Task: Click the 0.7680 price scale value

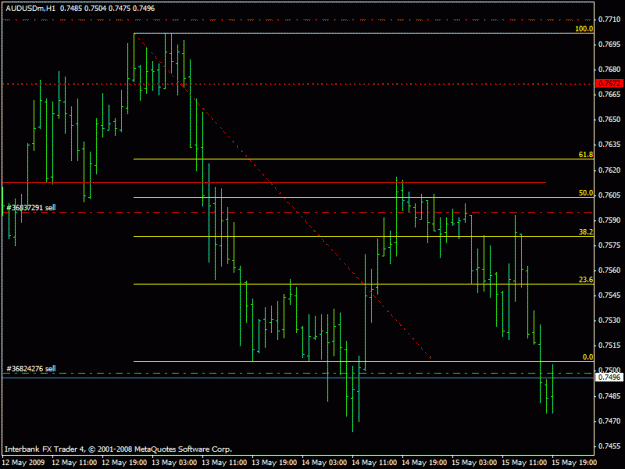Action: (609, 69)
